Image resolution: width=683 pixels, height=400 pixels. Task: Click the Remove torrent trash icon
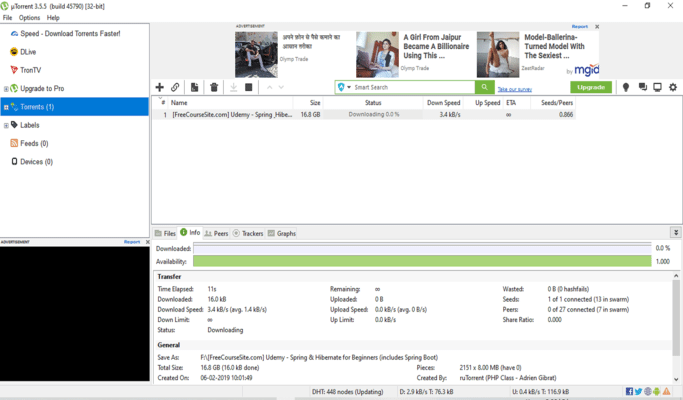[x=214, y=87]
